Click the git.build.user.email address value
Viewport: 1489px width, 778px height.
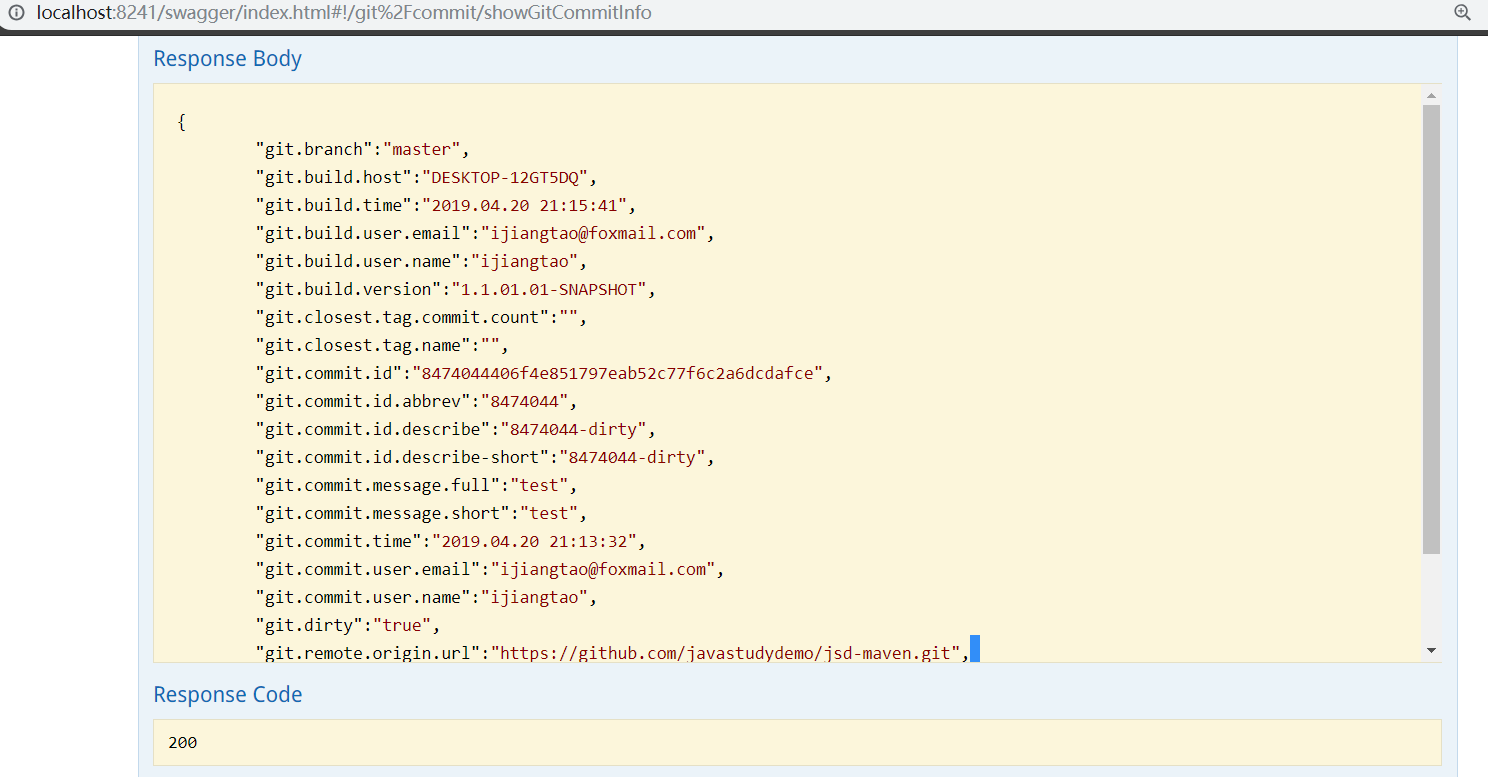596,233
